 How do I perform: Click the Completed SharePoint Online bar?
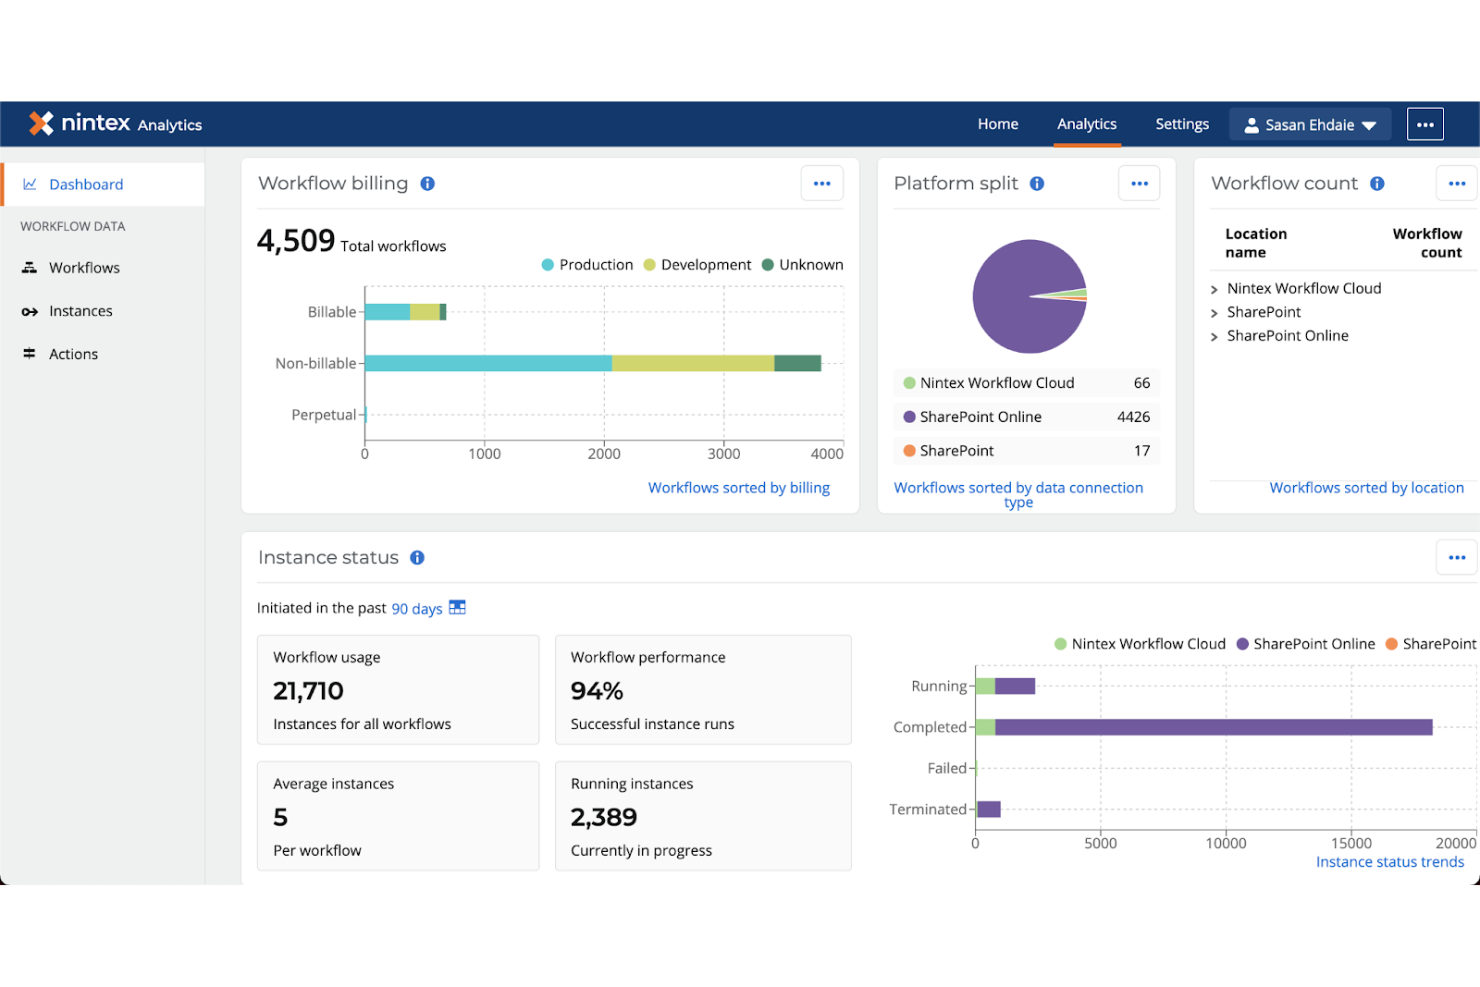[x=1213, y=727]
